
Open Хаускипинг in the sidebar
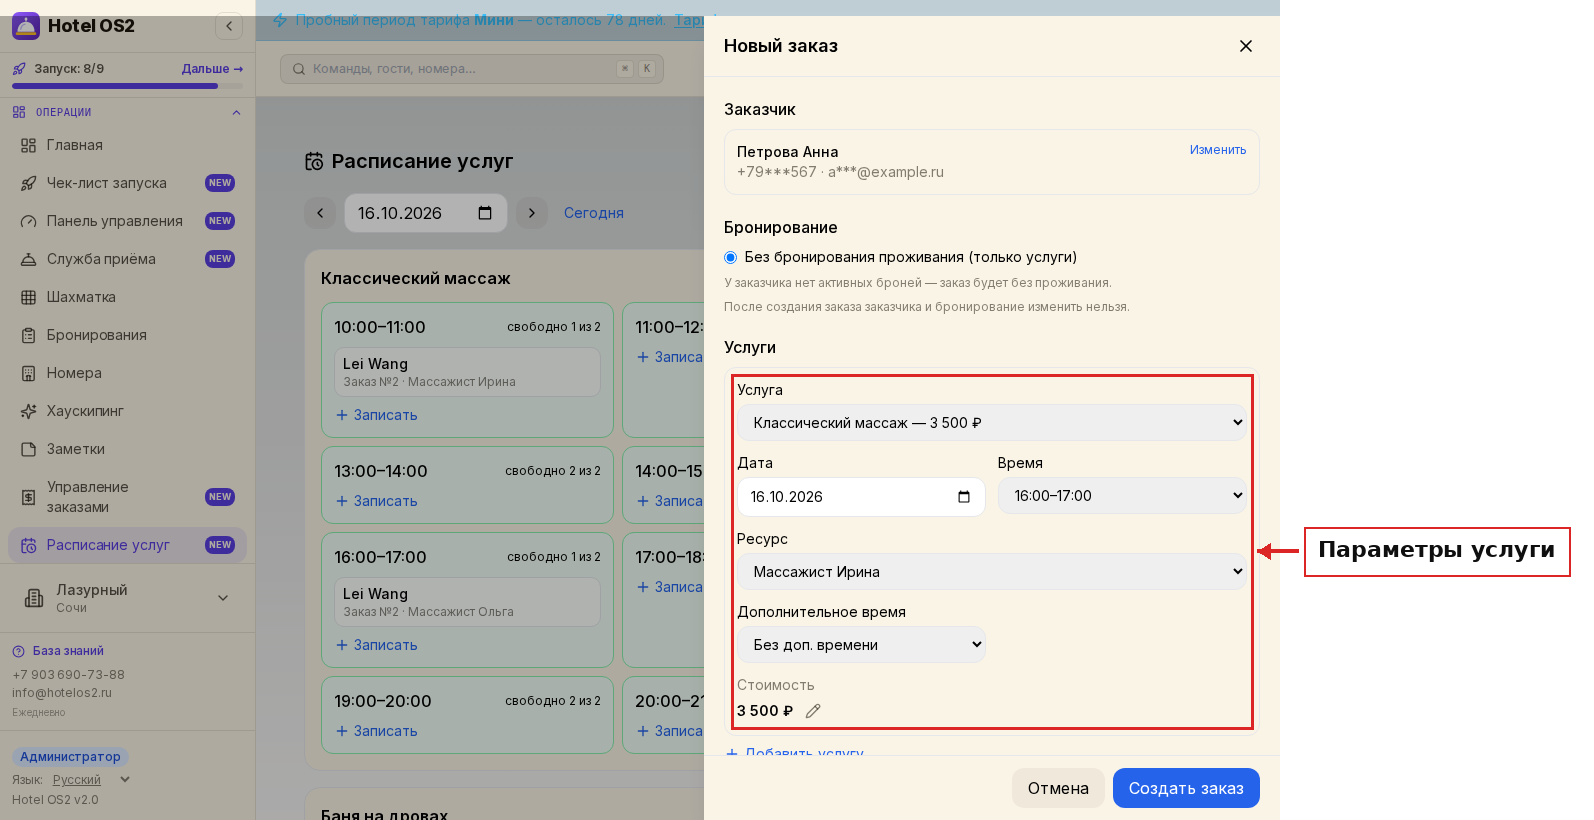[128, 411]
